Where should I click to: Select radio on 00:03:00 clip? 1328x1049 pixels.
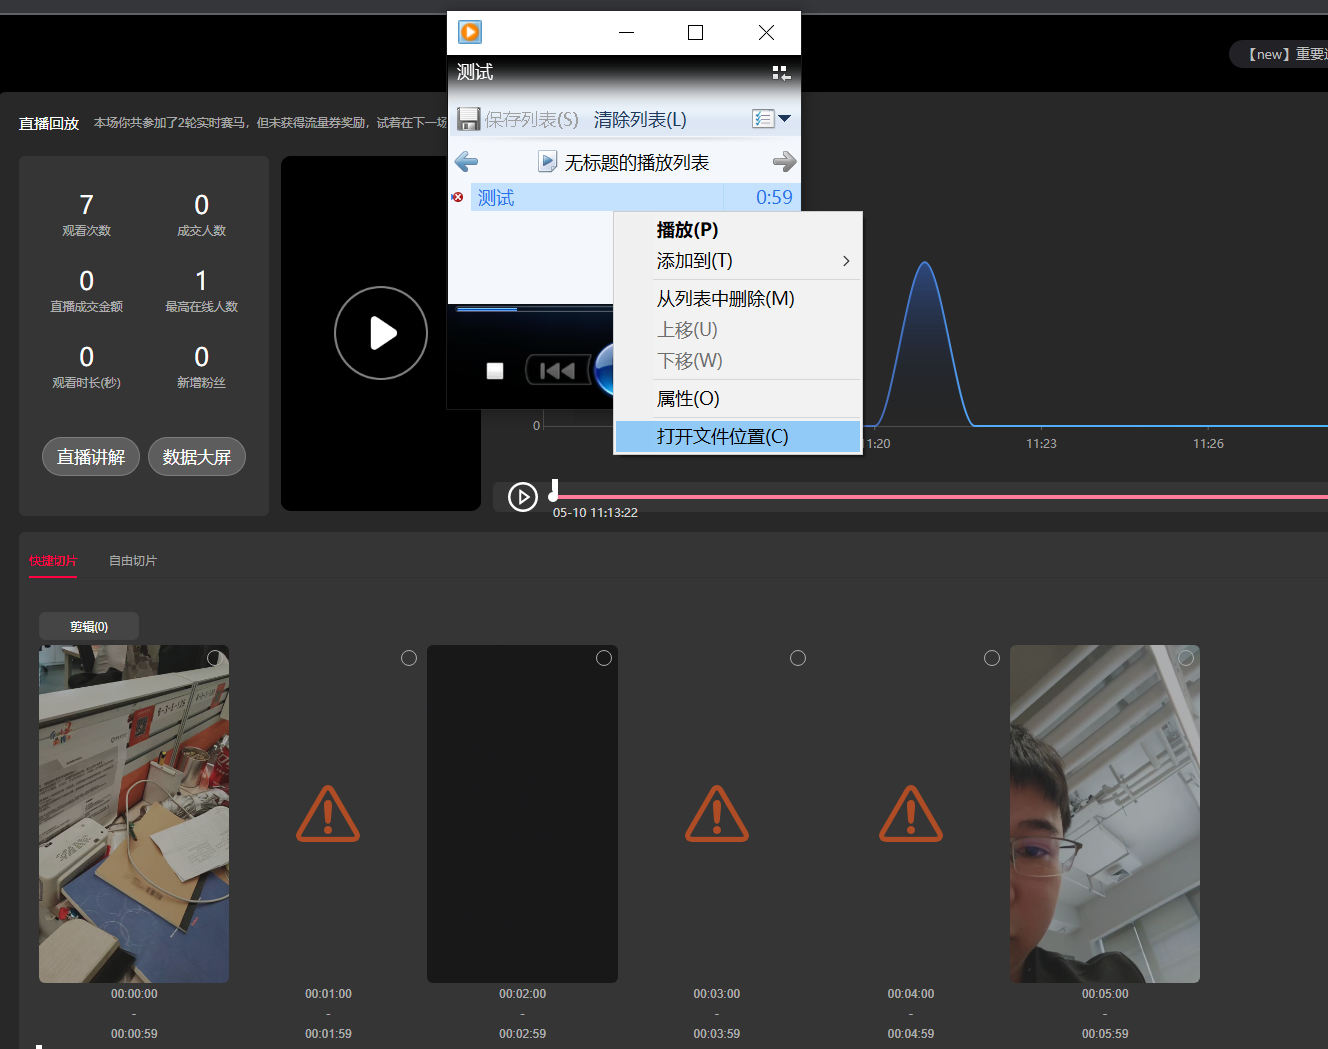[x=798, y=658]
